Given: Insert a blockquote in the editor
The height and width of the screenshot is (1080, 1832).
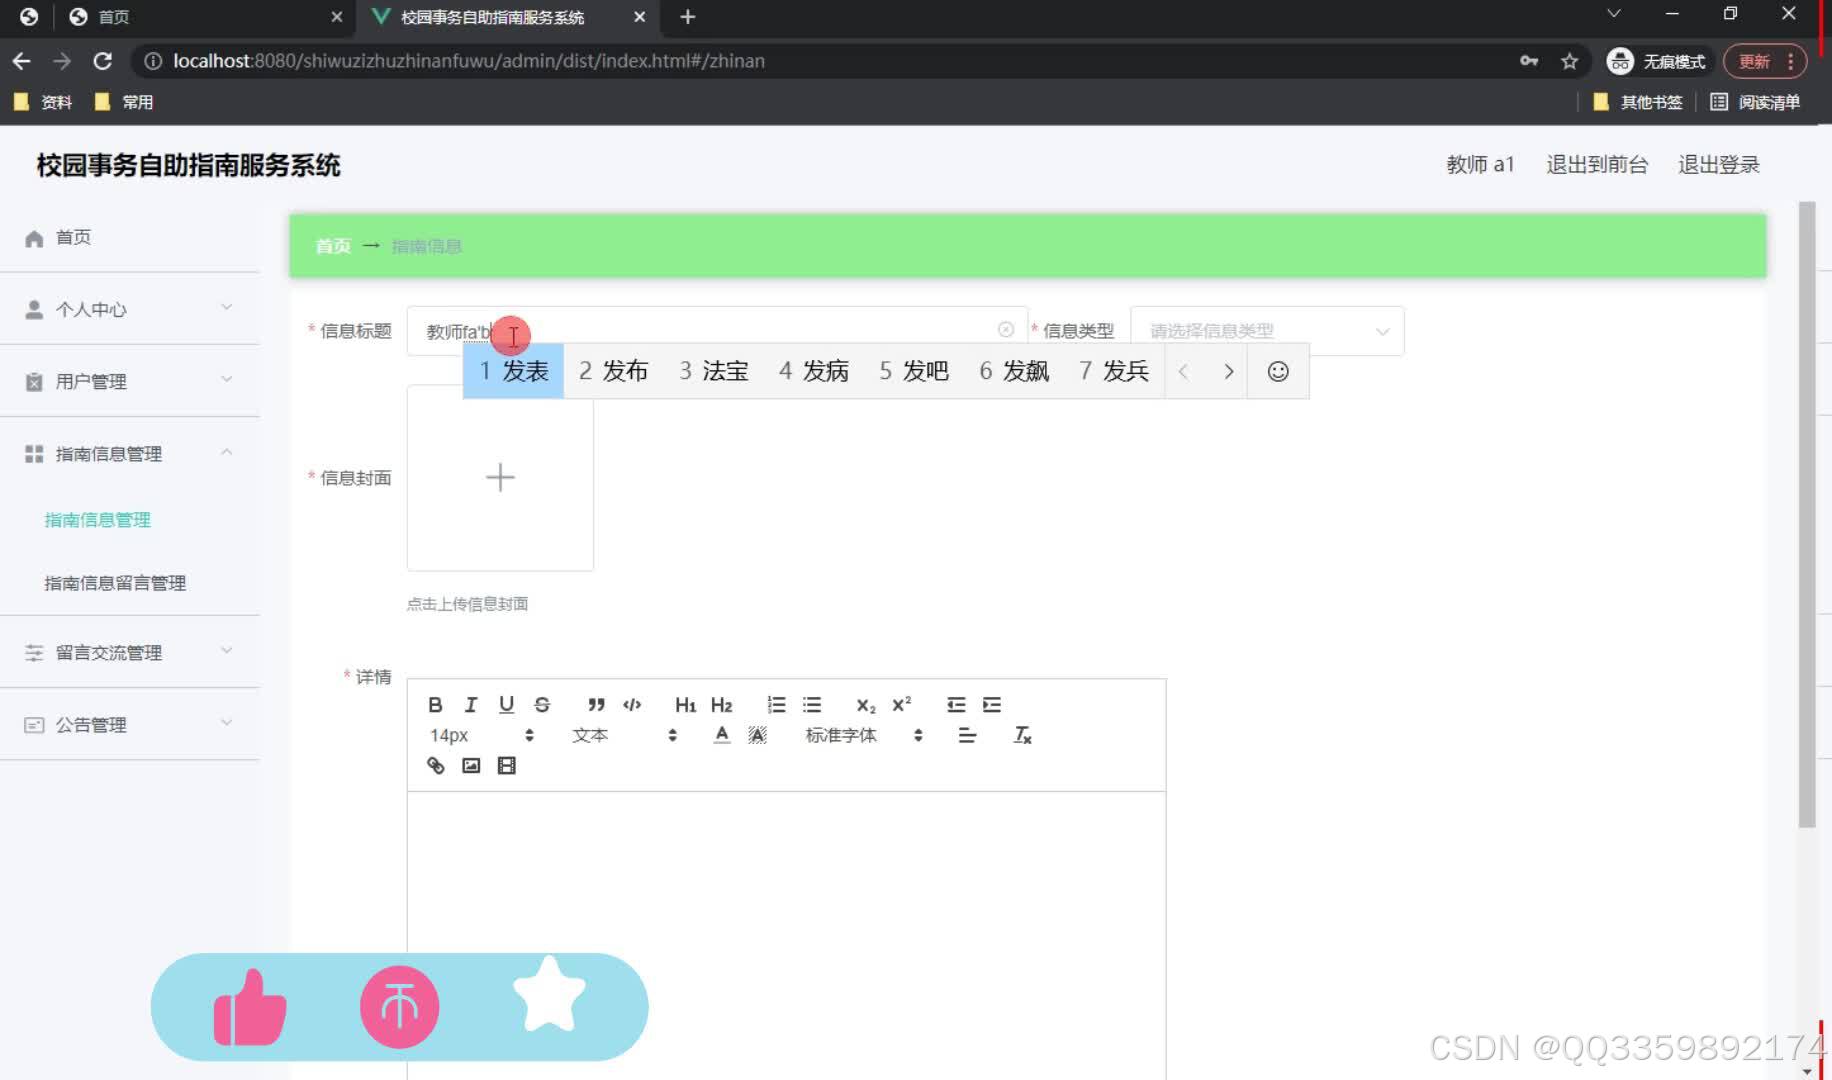Looking at the screenshot, I should click(x=596, y=704).
